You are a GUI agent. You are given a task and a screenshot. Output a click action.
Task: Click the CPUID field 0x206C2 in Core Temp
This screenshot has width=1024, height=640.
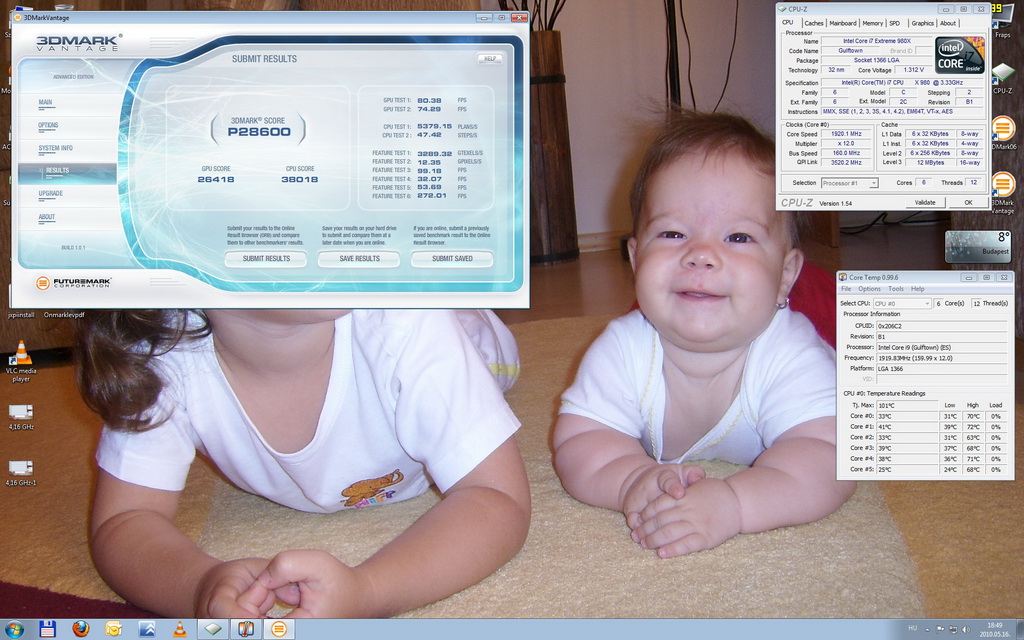point(941,325)
